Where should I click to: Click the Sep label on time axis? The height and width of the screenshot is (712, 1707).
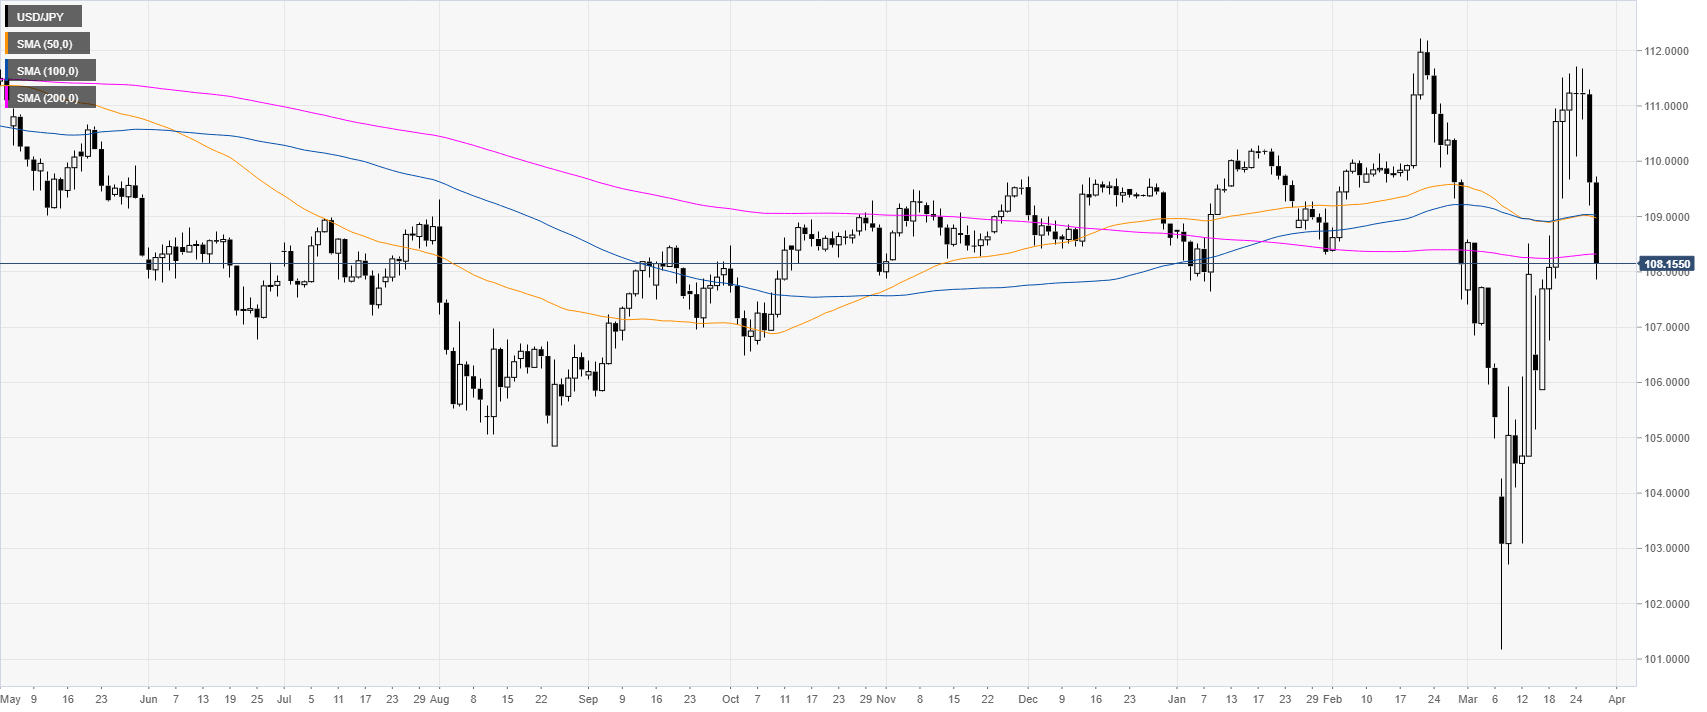[588, 699]
